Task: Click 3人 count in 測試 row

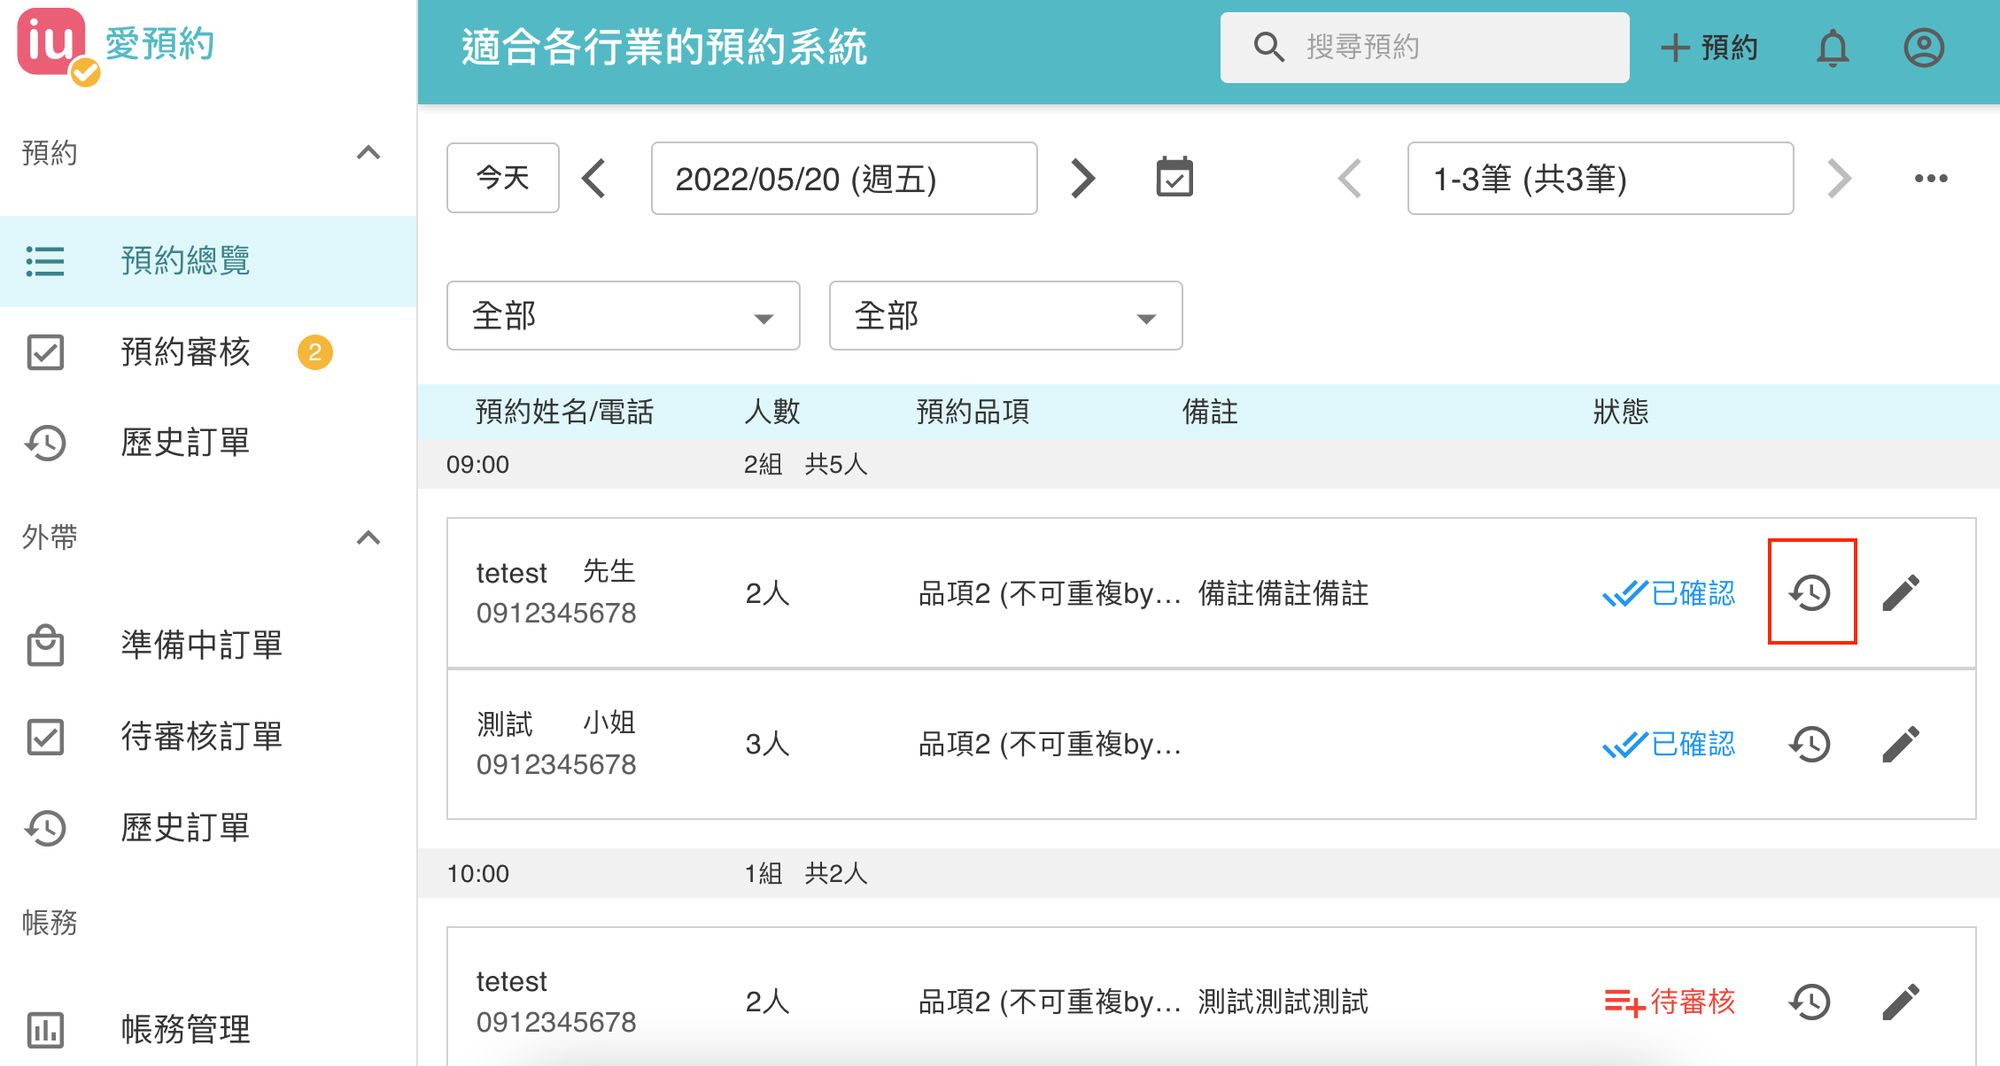Action: [767, 744]
